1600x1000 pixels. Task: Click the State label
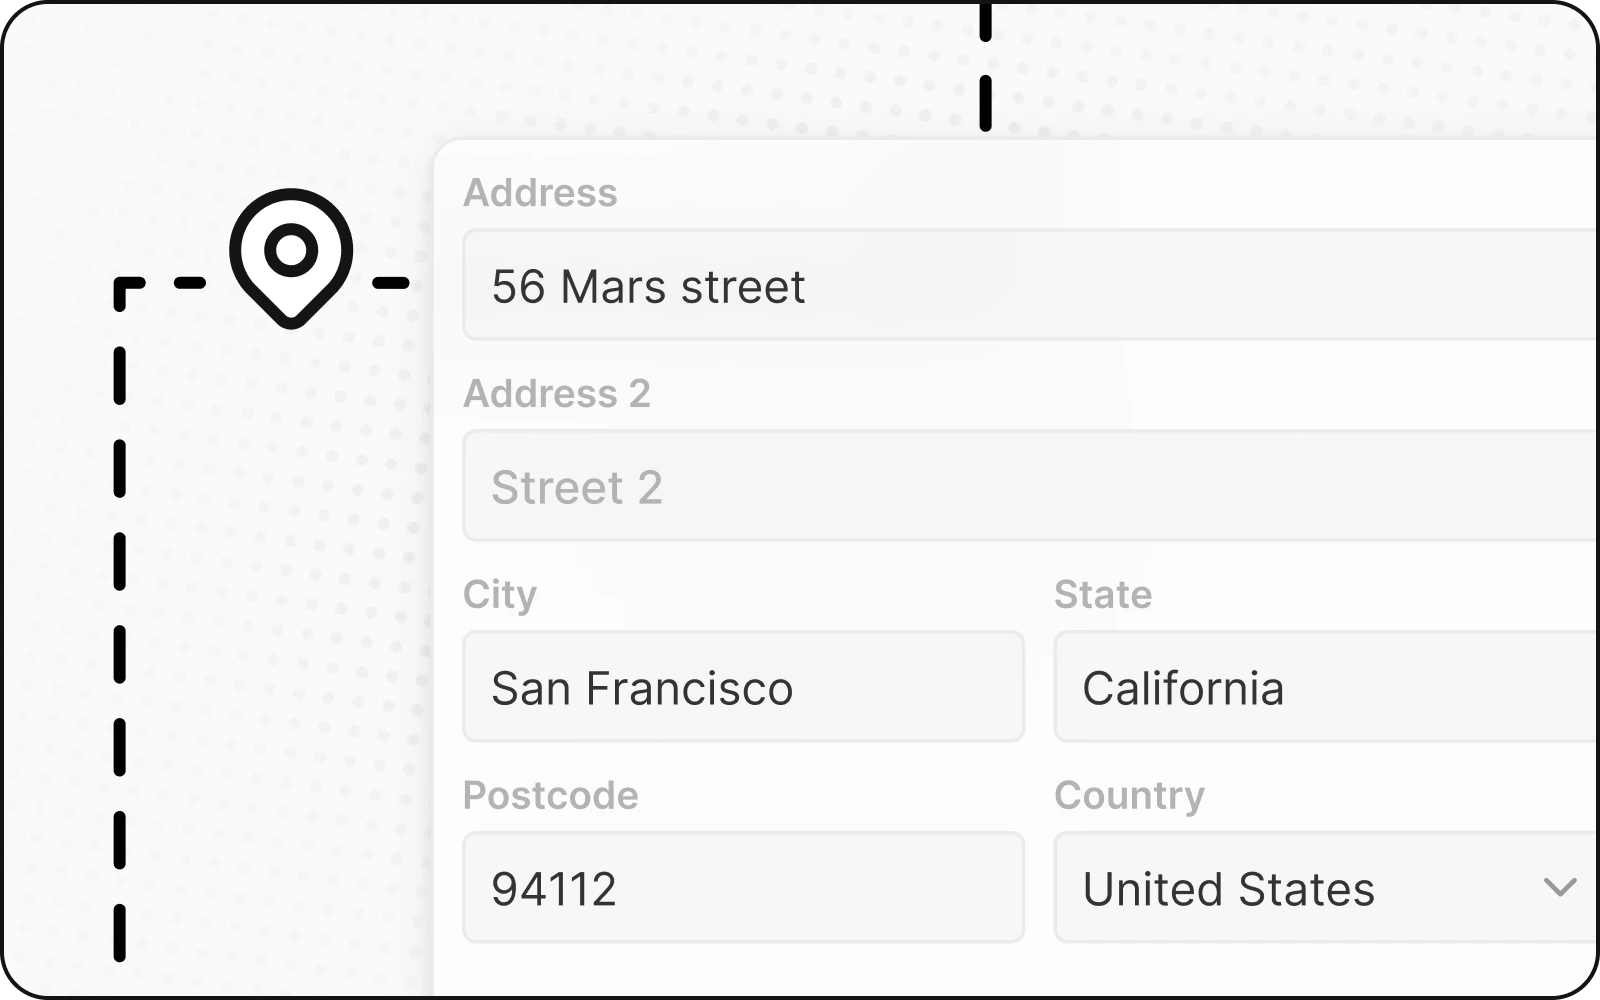tap(1103, 595)
